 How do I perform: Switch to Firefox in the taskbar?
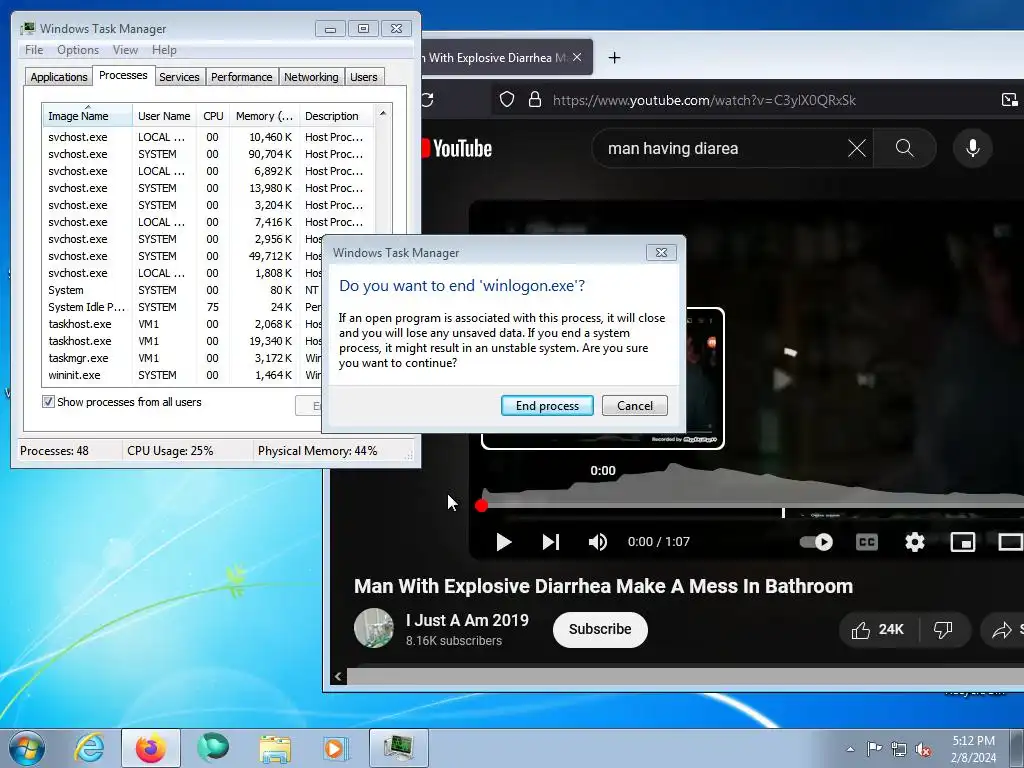151,748
